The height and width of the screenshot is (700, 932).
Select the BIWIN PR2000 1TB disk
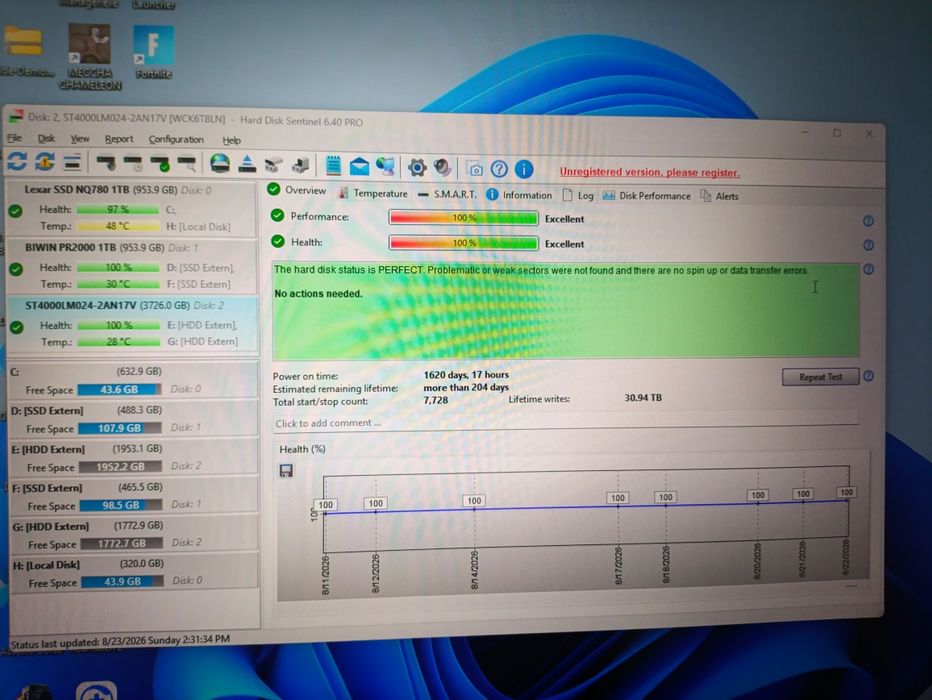tap(132, 266)
